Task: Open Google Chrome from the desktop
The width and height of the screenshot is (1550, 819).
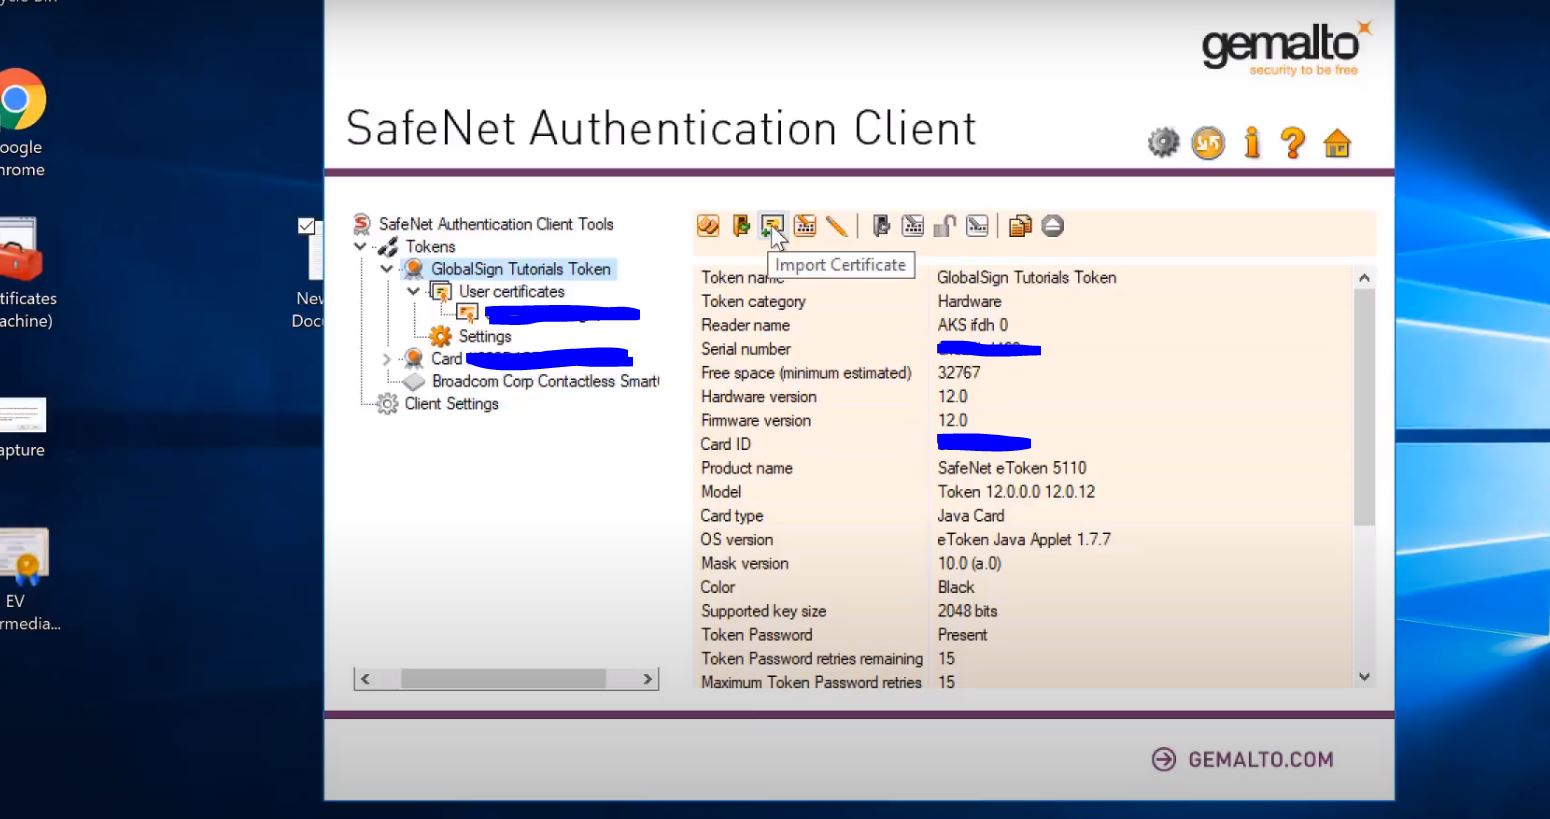Action: tap(20, 123)
